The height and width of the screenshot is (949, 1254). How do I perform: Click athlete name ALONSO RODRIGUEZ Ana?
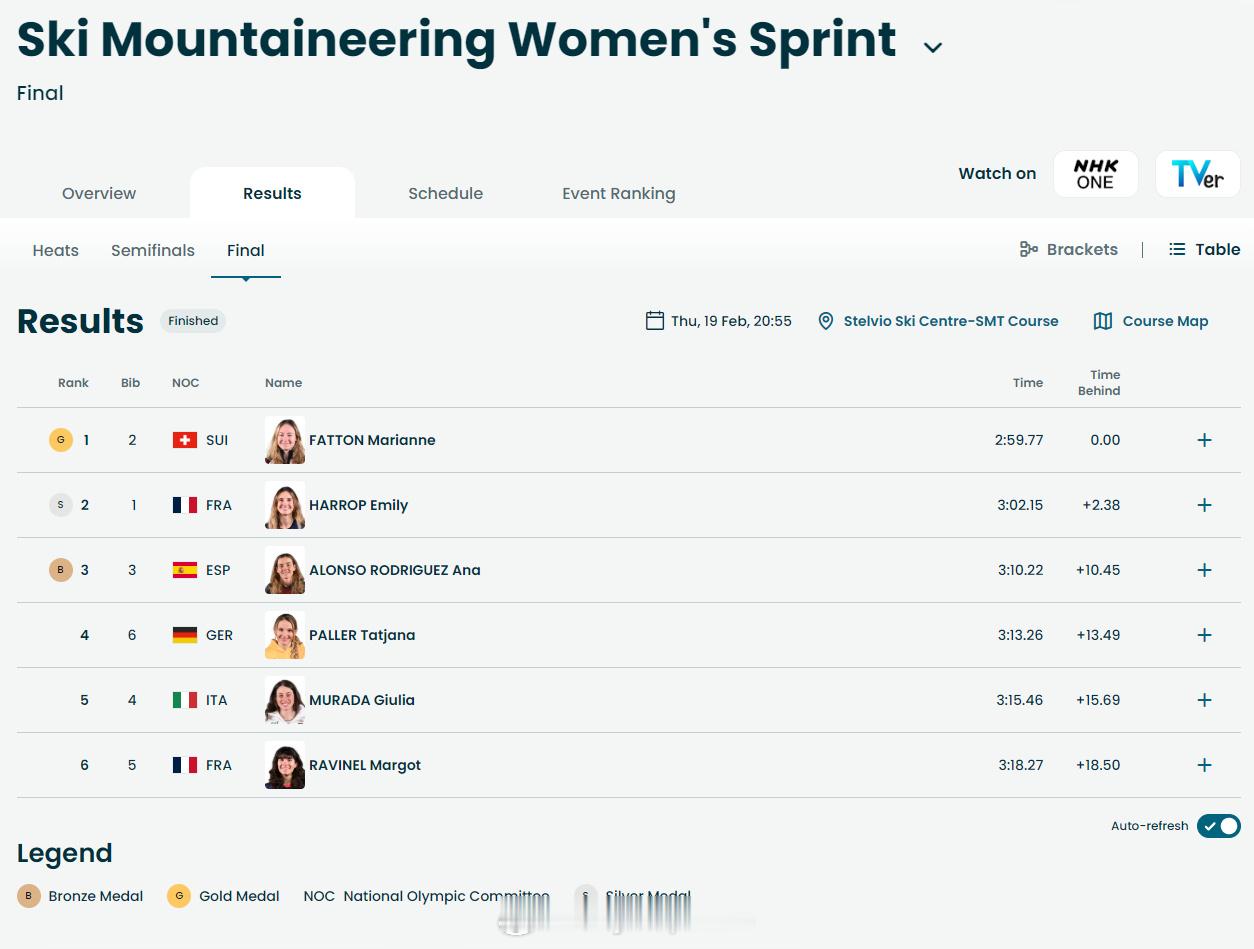394,570
